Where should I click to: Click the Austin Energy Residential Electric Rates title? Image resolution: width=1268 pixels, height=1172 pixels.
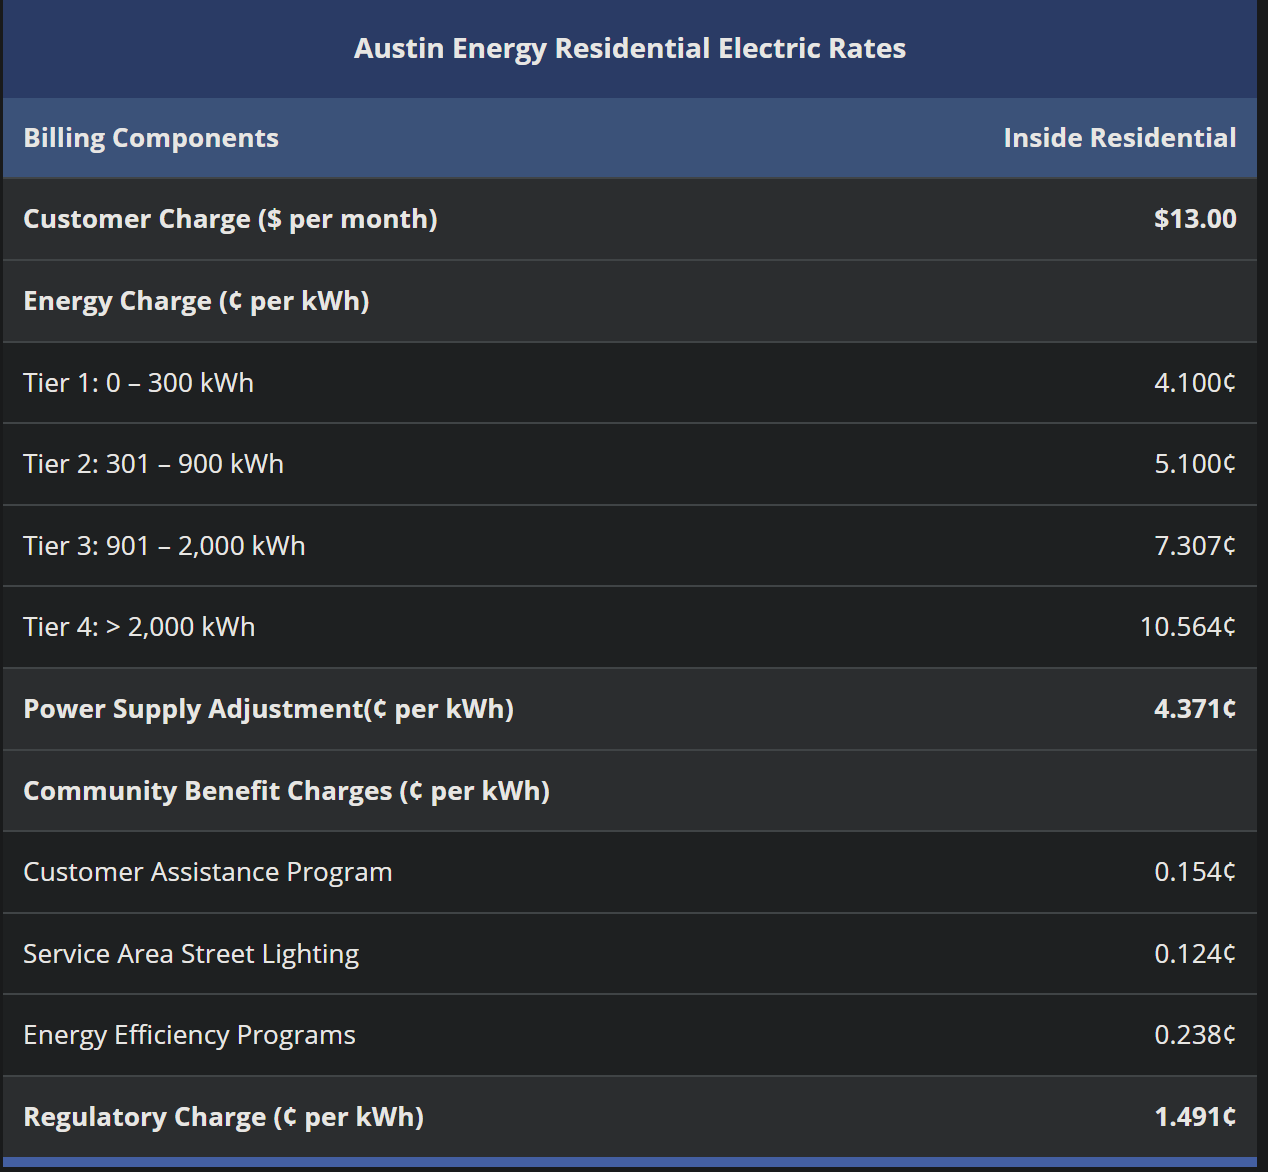tap(630, 48)
